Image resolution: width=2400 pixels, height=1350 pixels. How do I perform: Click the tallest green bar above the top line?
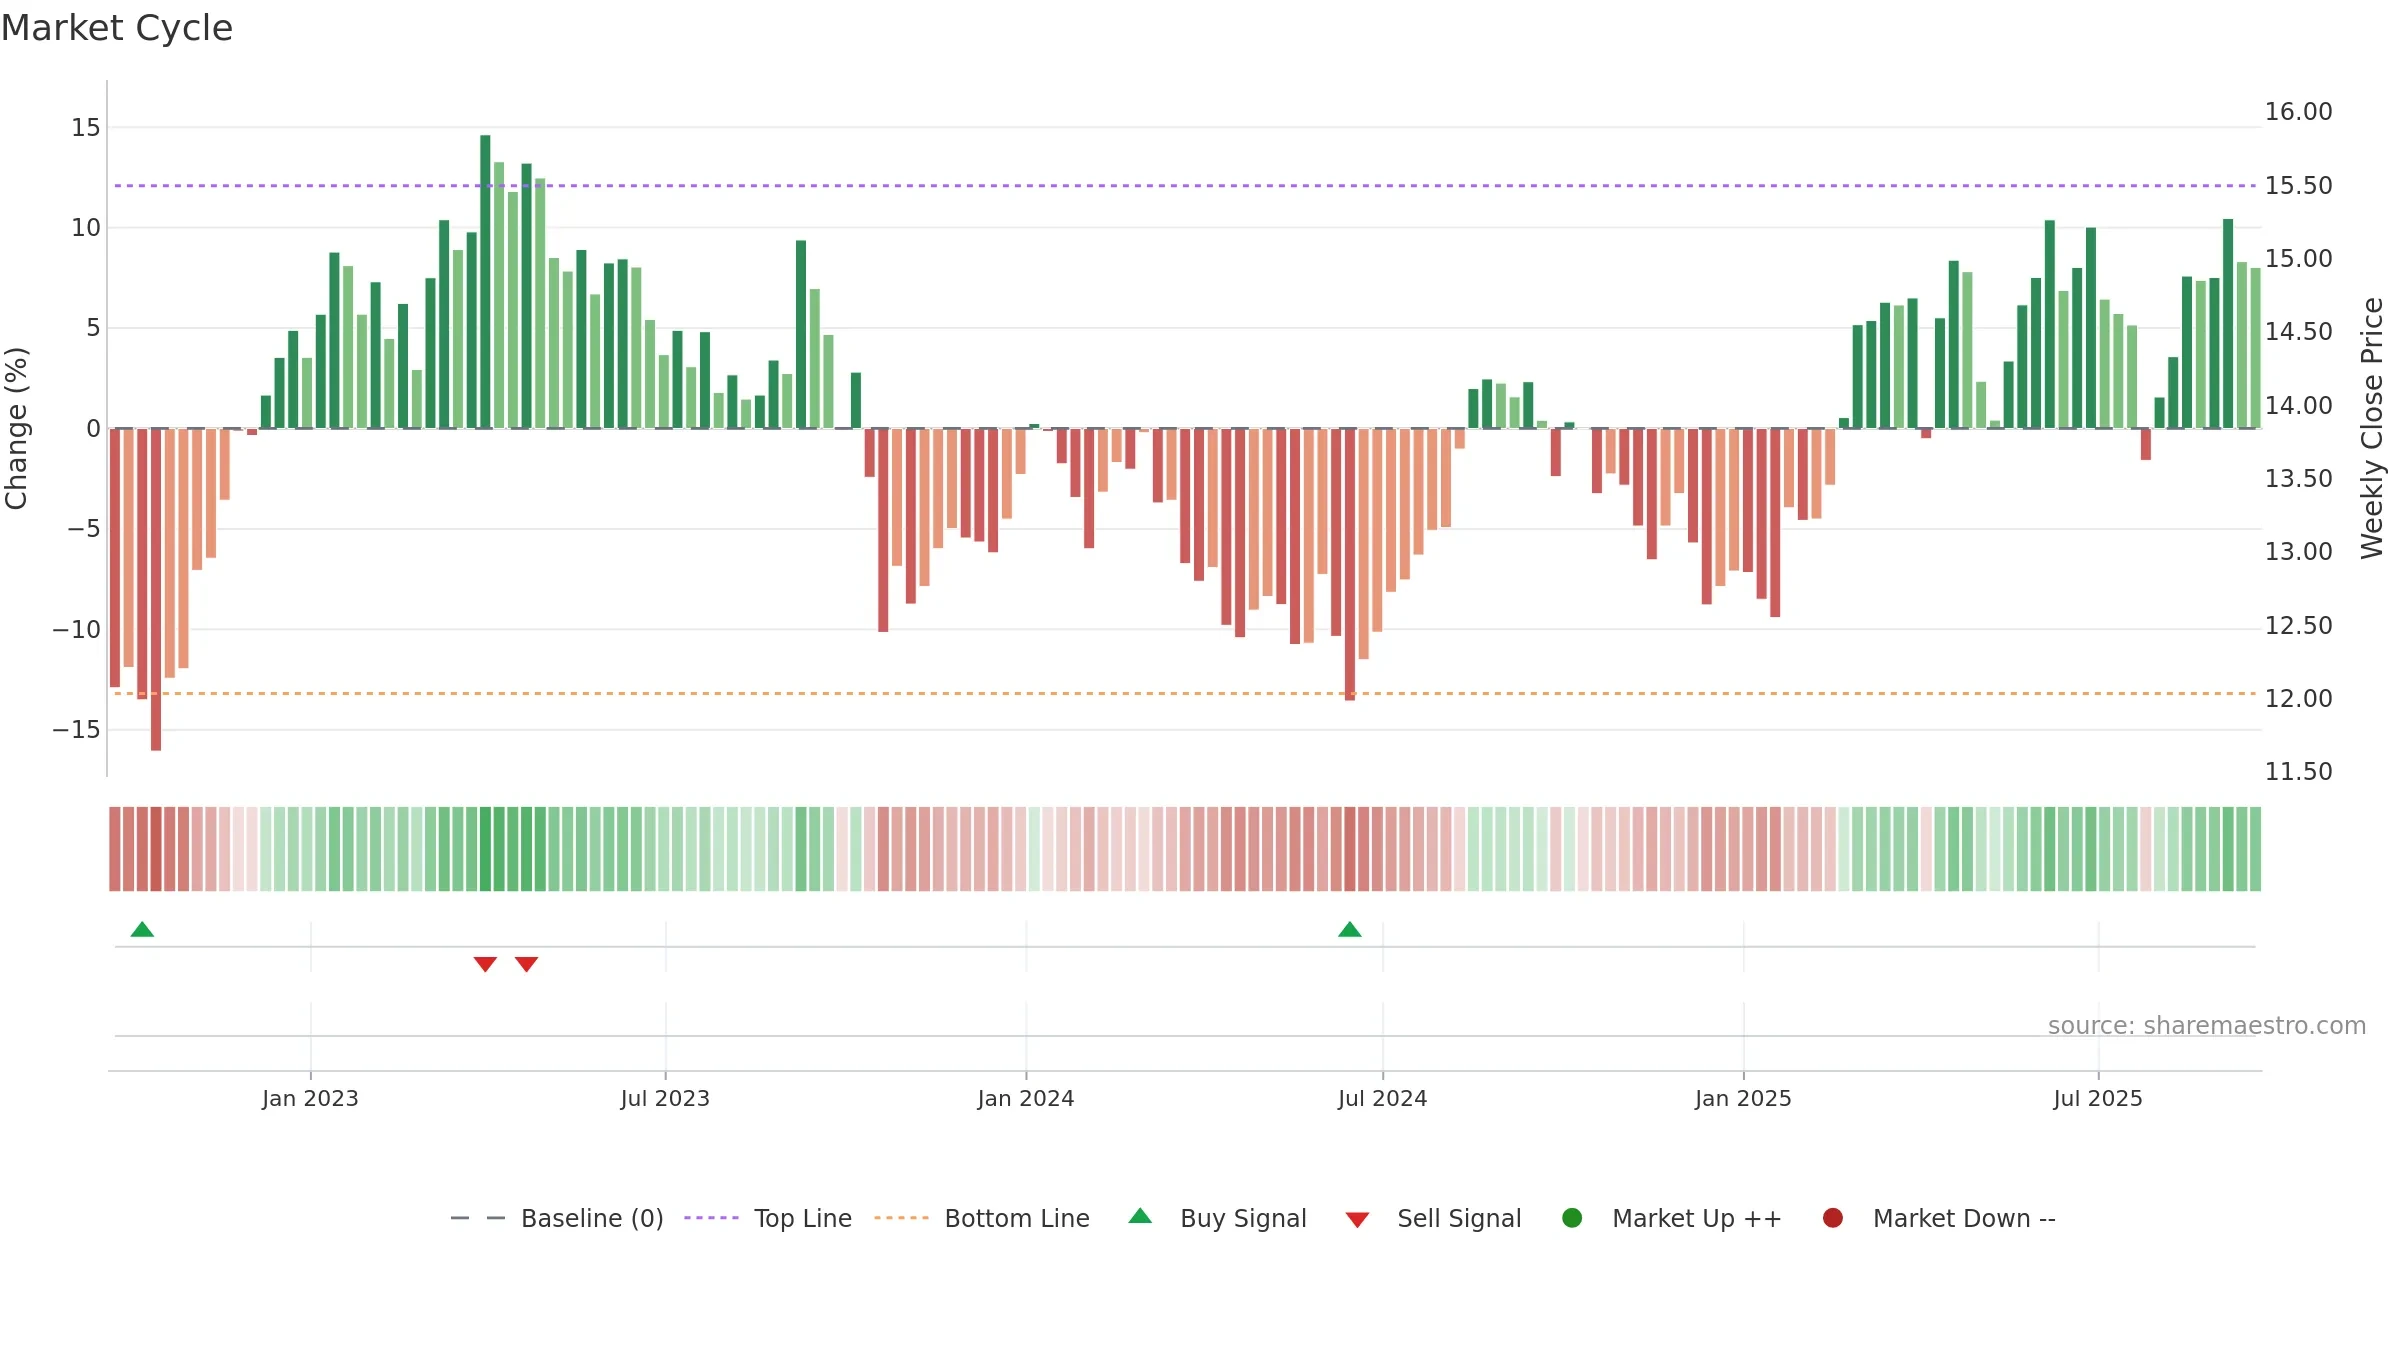click(x=485, y=281)
